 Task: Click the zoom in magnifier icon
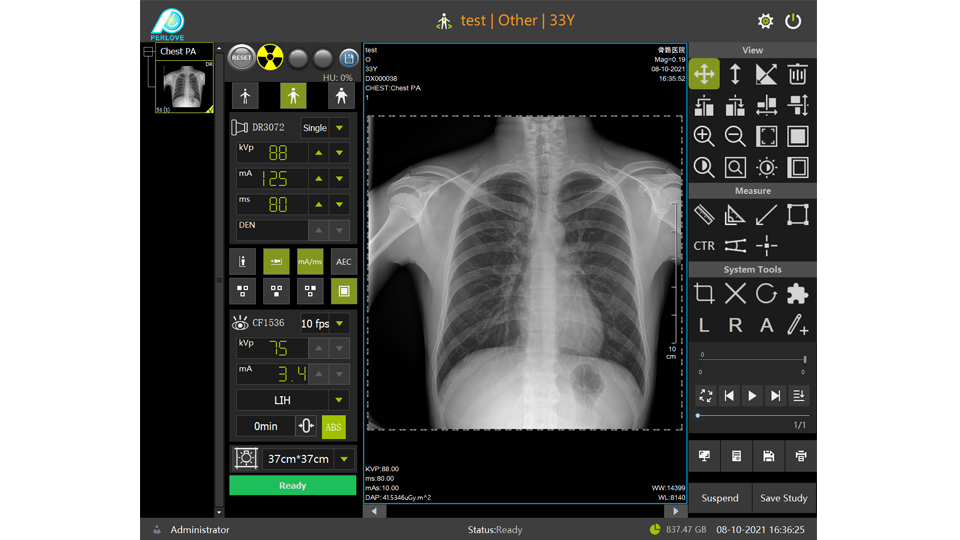pos(704,136)
